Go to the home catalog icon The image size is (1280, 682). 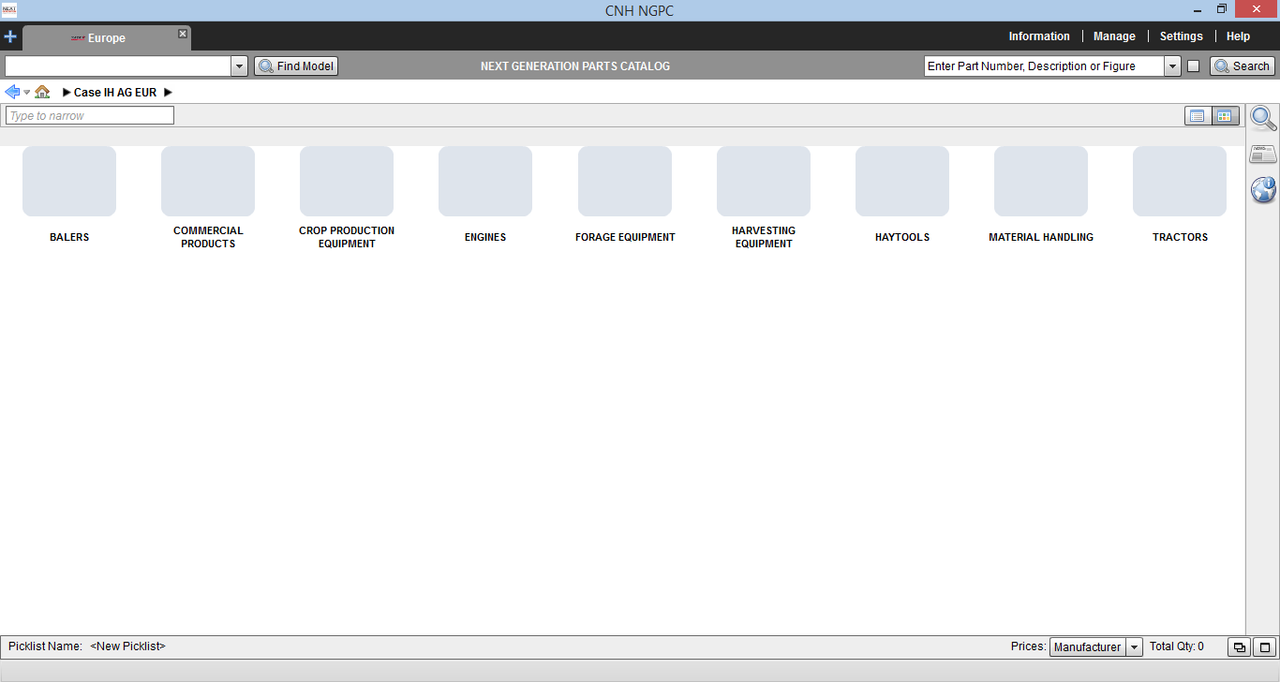coord(42,92)
